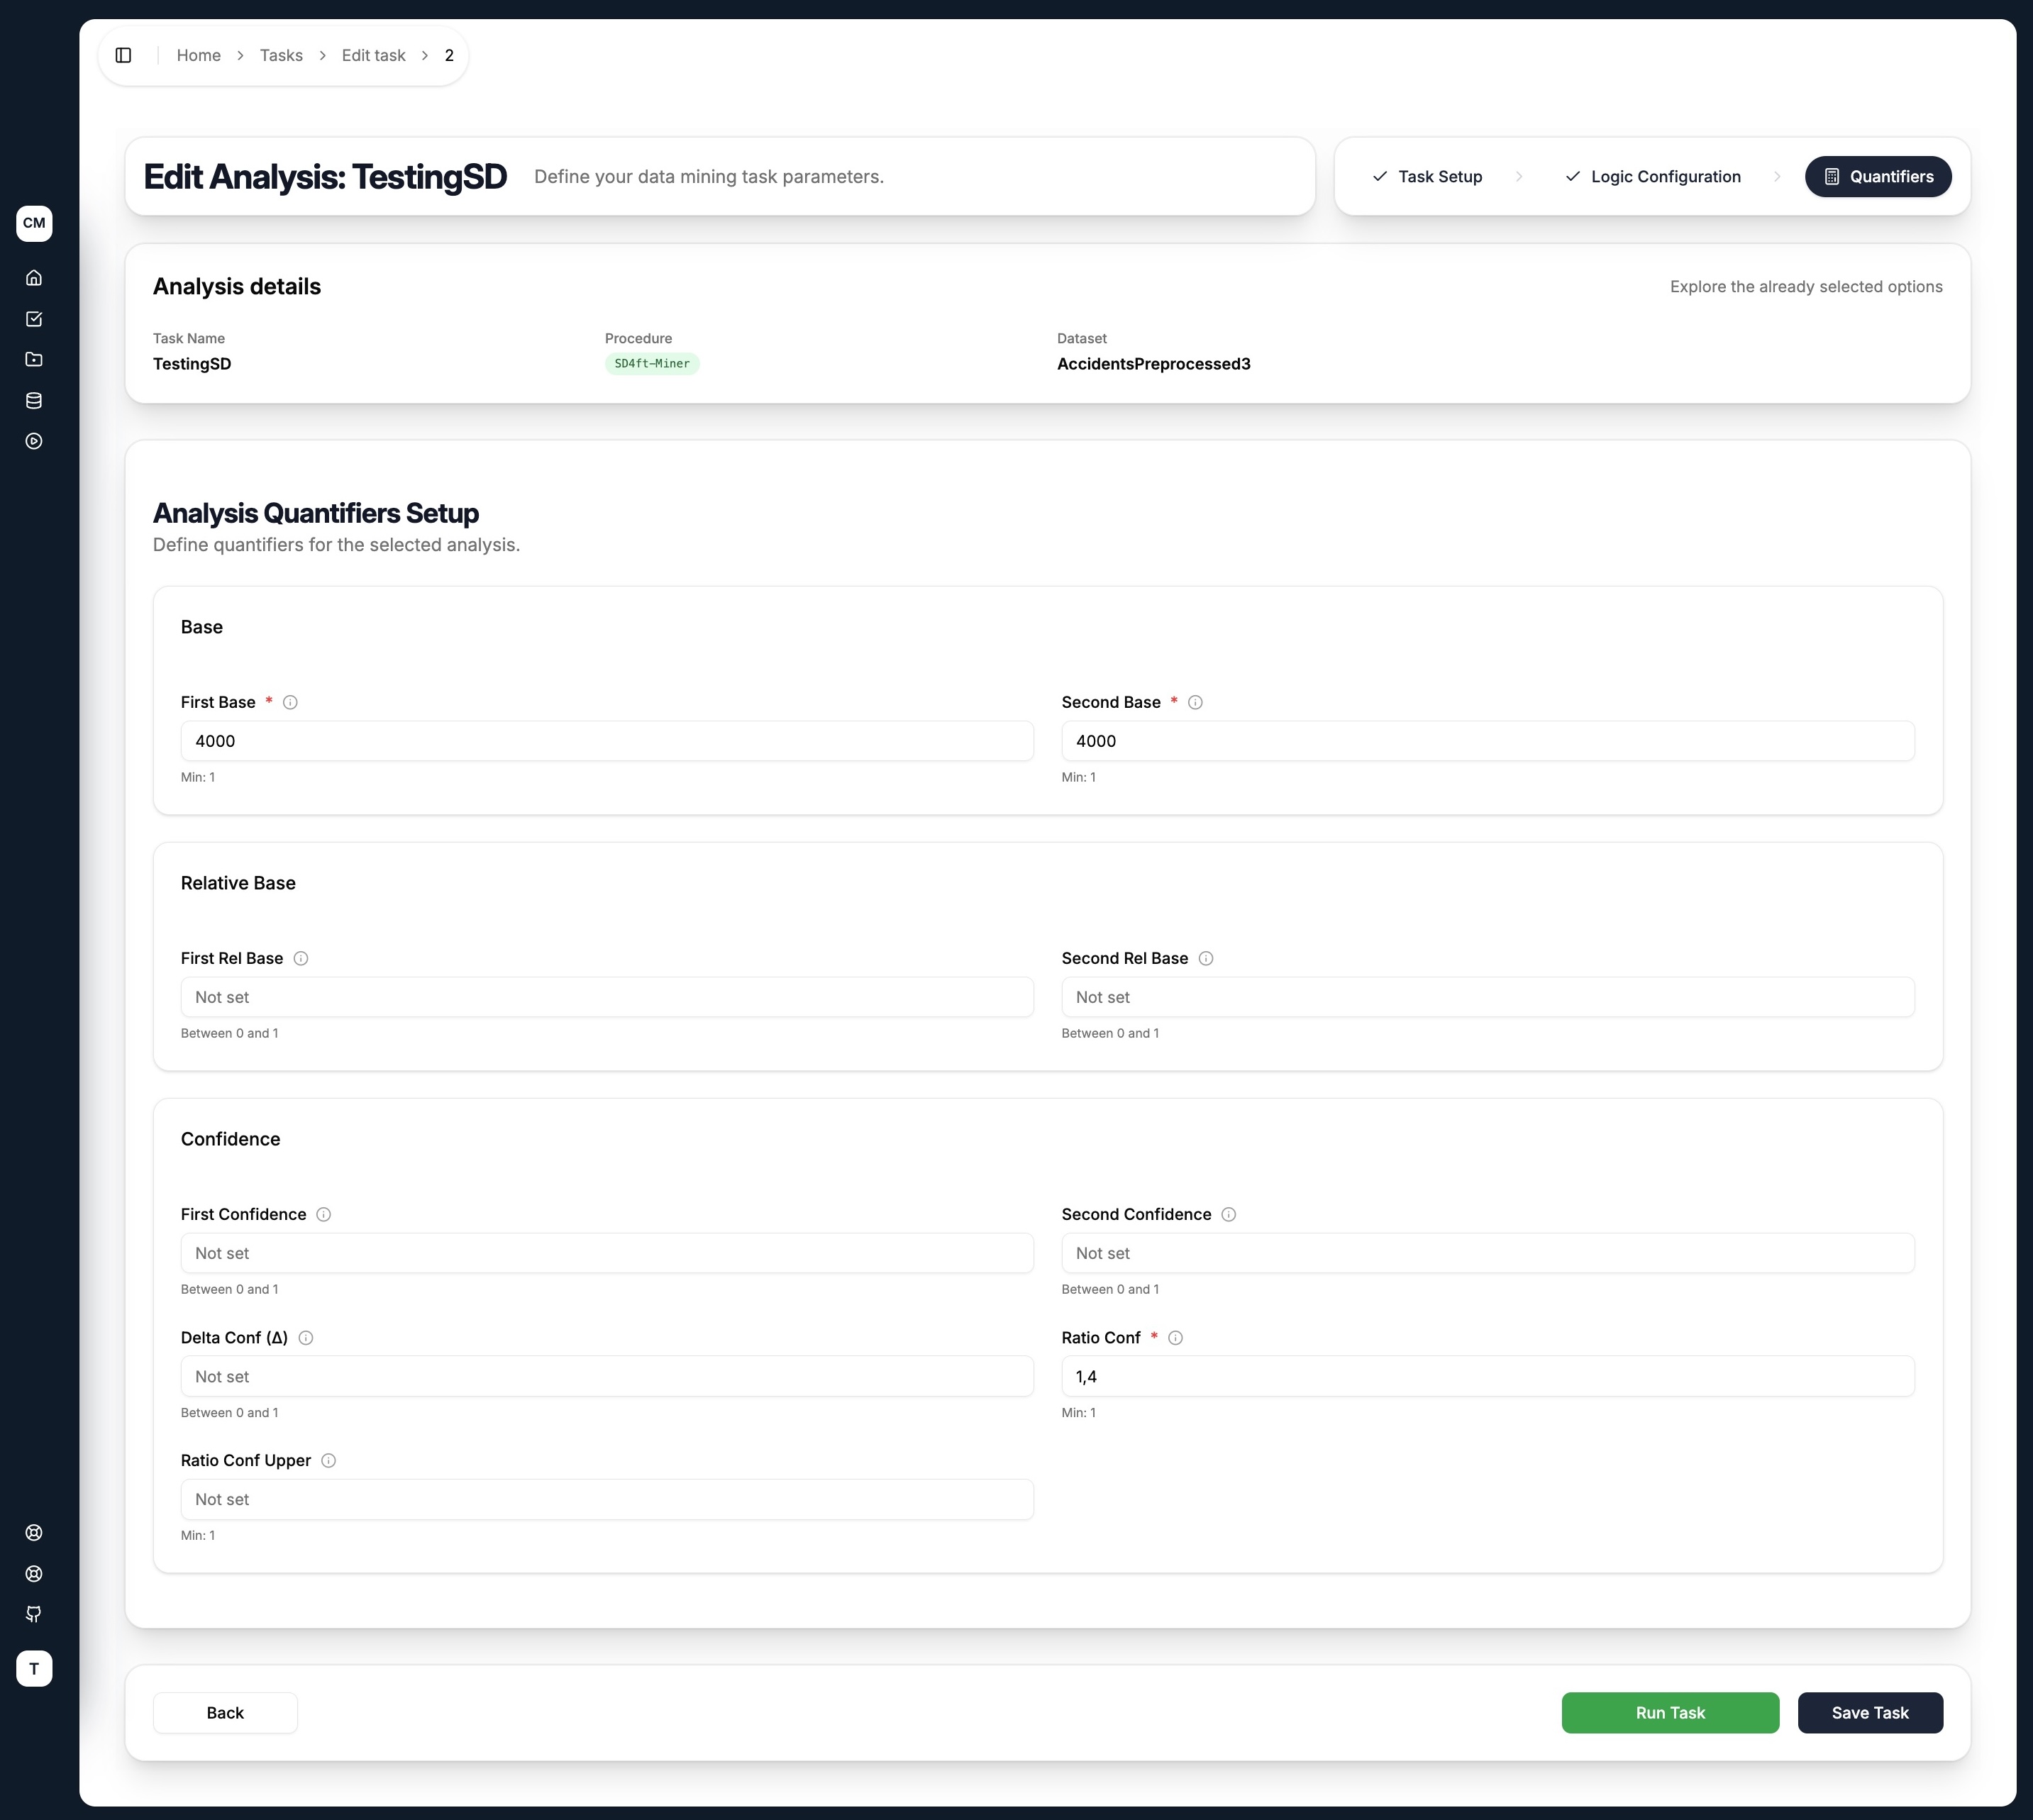2033x1820 pixels.
Task: Focus the Ratio Conf Upper input
Action: [607, 1499]
